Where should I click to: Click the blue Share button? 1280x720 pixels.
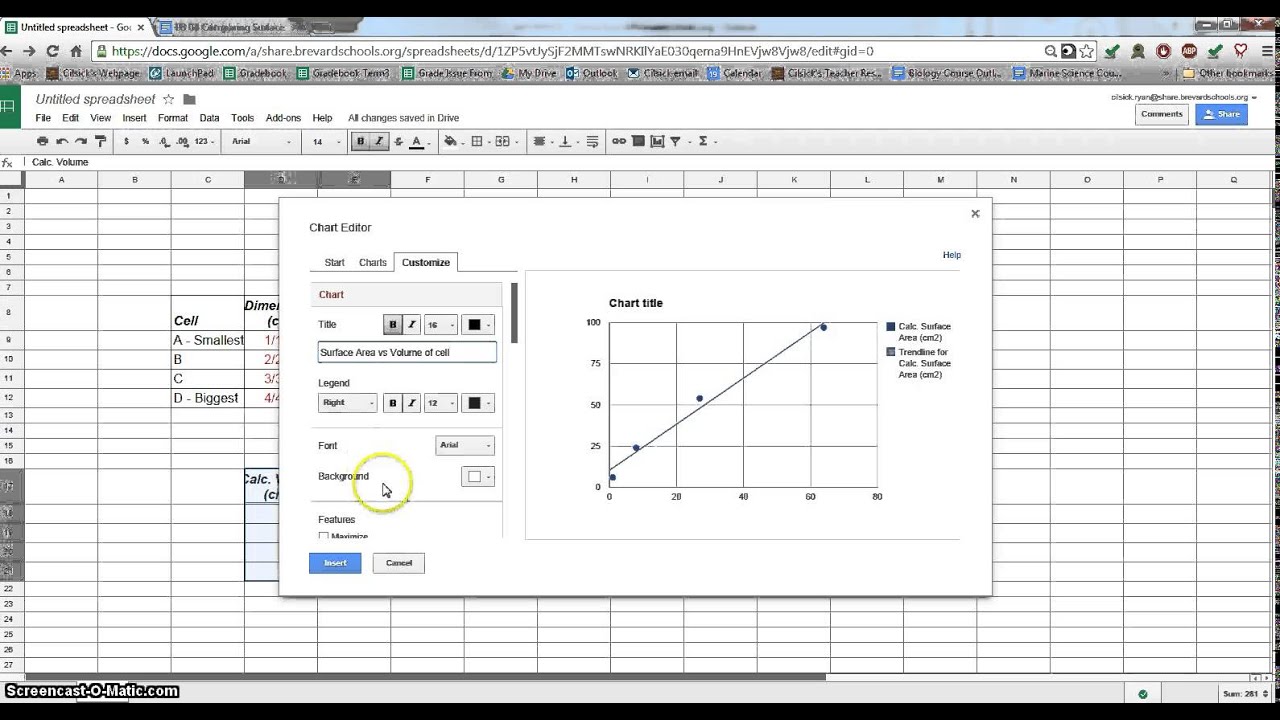(1221, 114)
